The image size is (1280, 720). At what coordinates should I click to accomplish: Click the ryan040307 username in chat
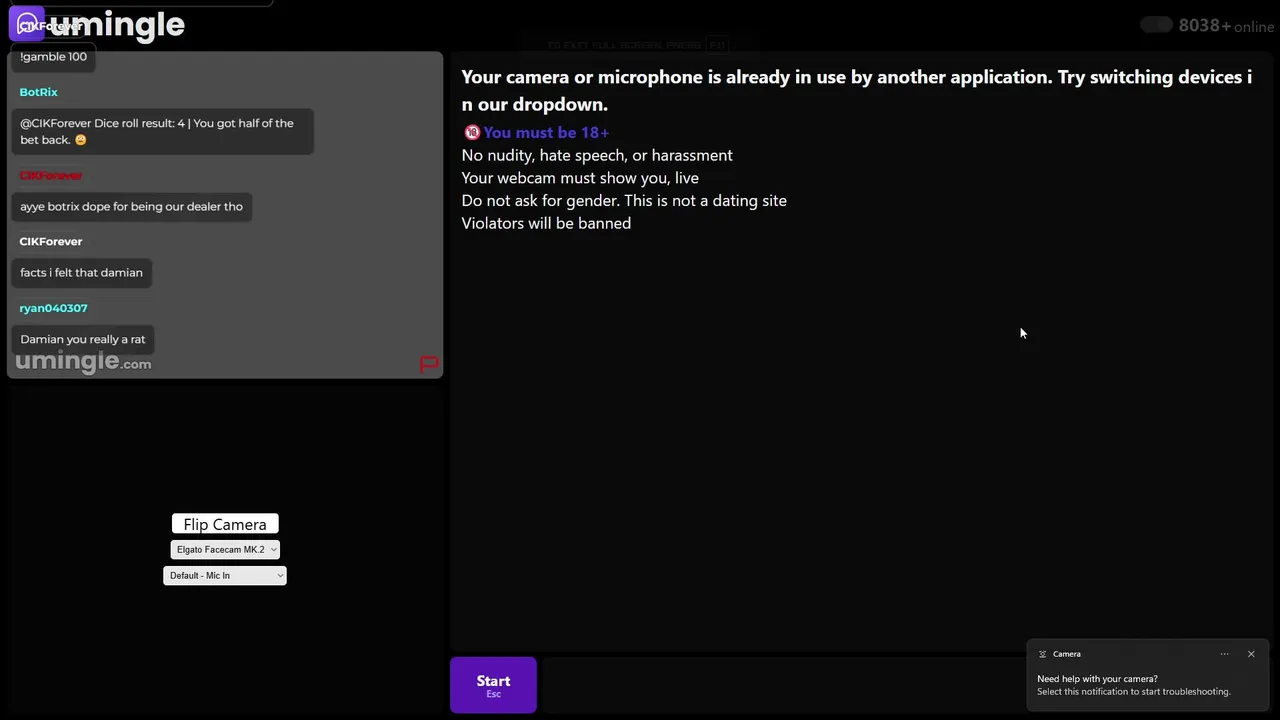click(x=54, y=308)
